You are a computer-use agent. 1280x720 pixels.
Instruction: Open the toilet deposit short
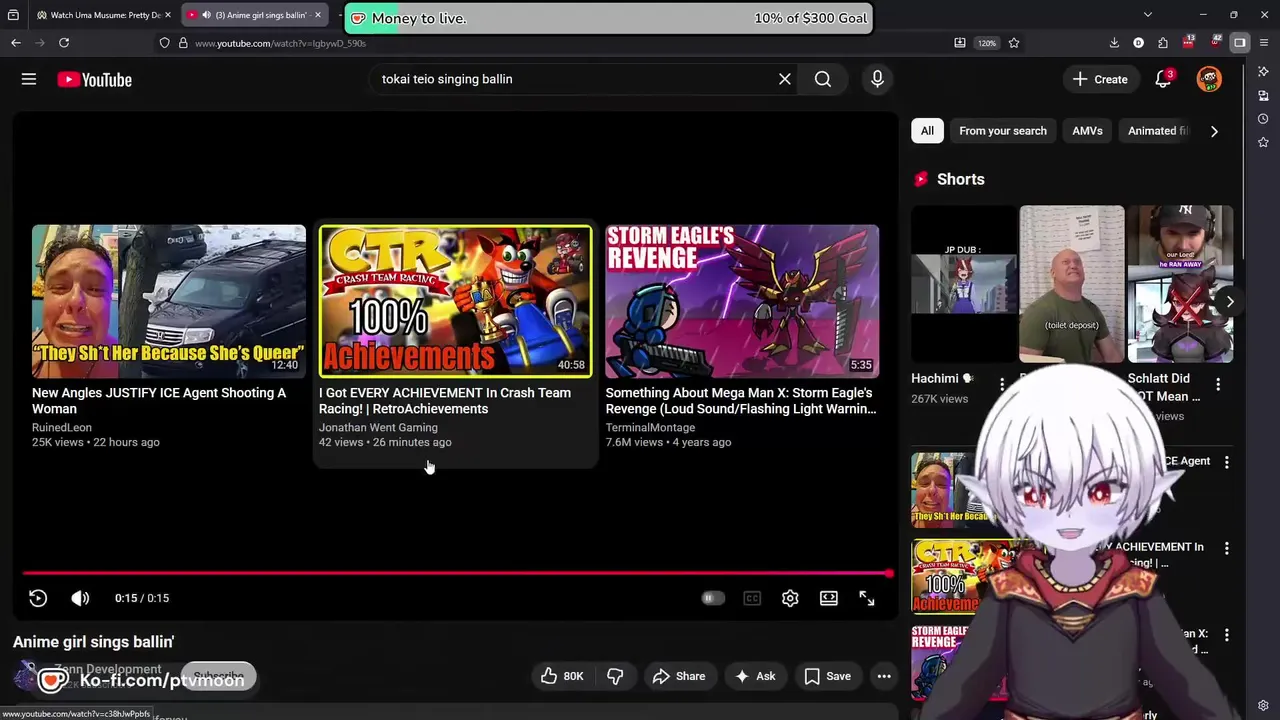point(1072,284)
